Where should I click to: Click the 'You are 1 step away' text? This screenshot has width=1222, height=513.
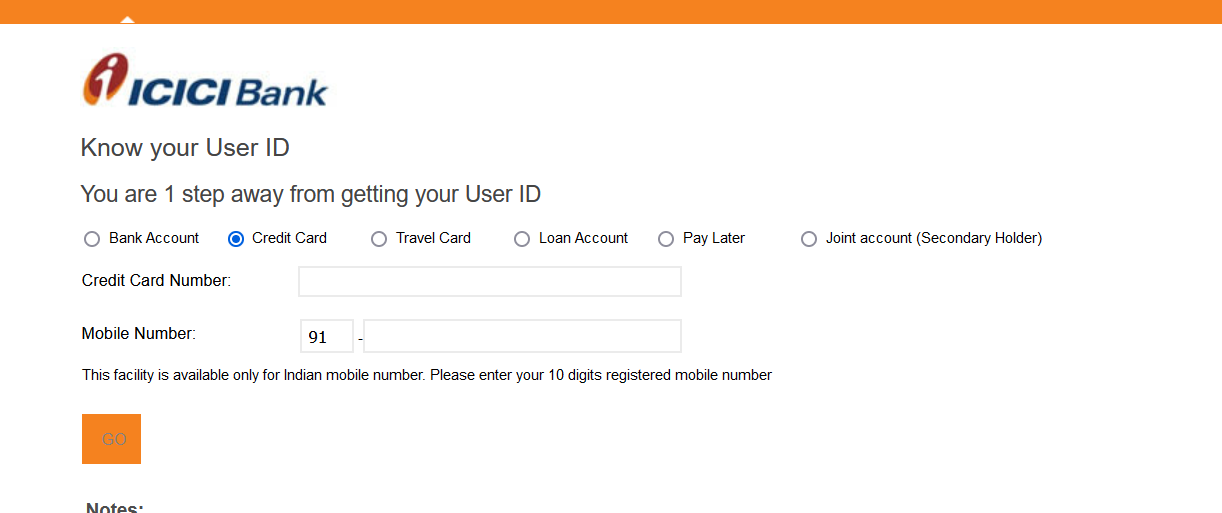(x=311, y=194)
